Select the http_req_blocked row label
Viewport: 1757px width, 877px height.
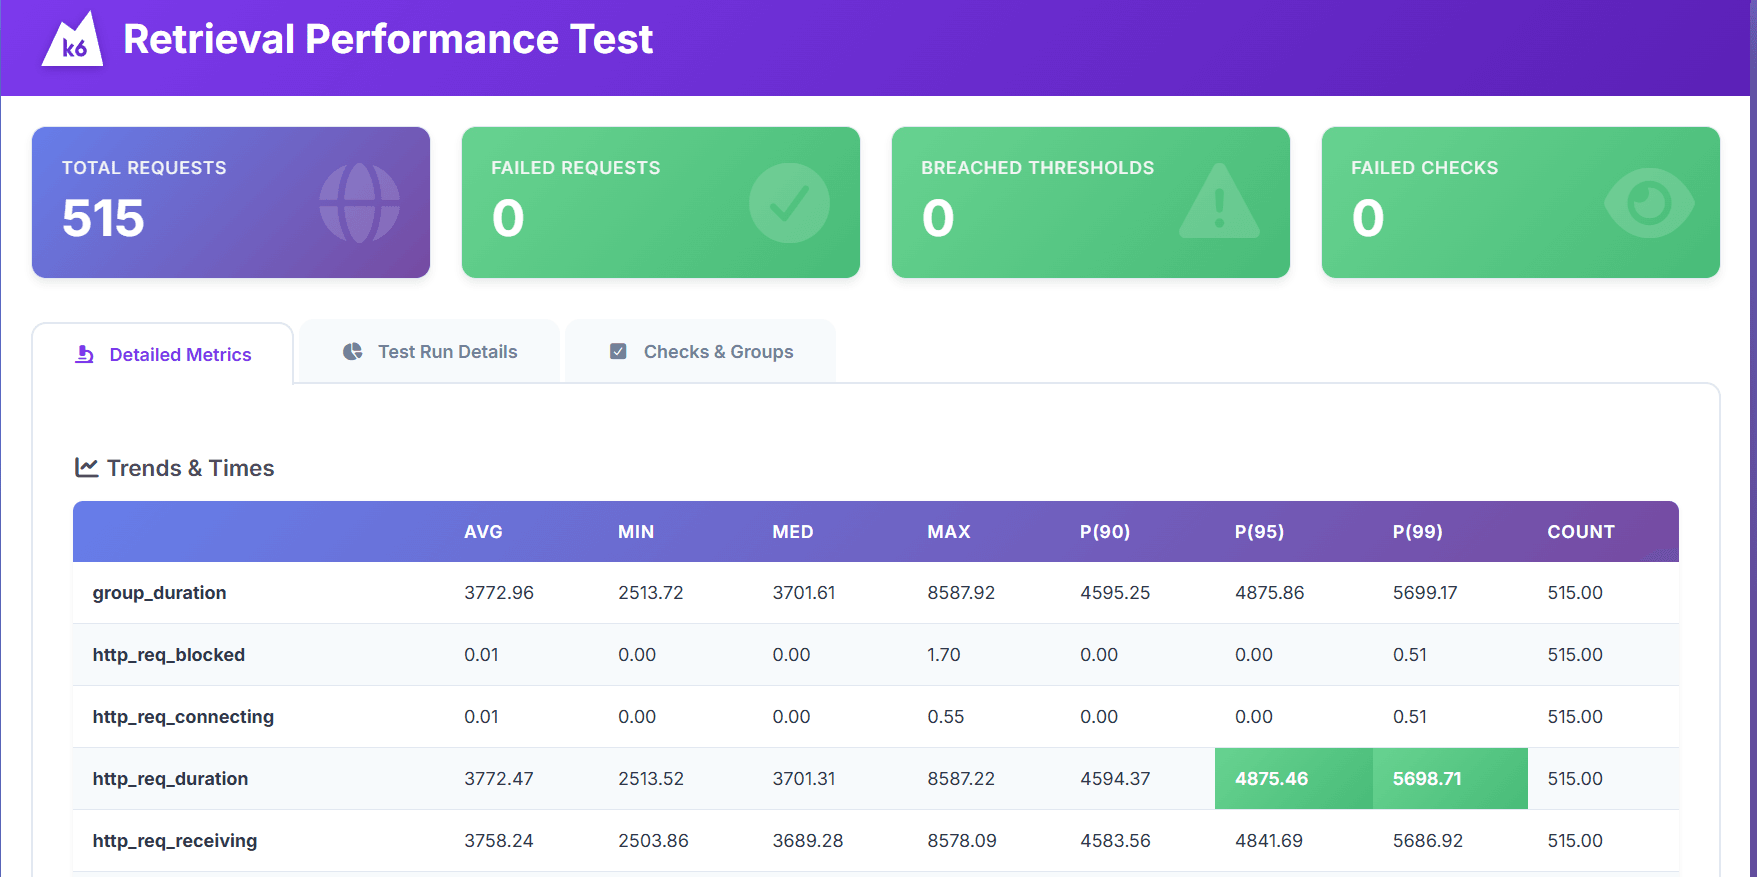click(x=169, y=655)
